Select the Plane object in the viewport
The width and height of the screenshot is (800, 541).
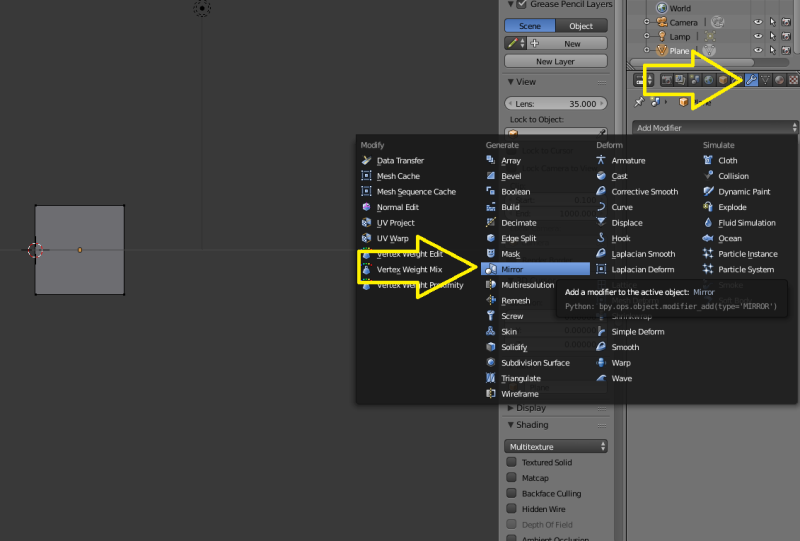coord(80,250)
